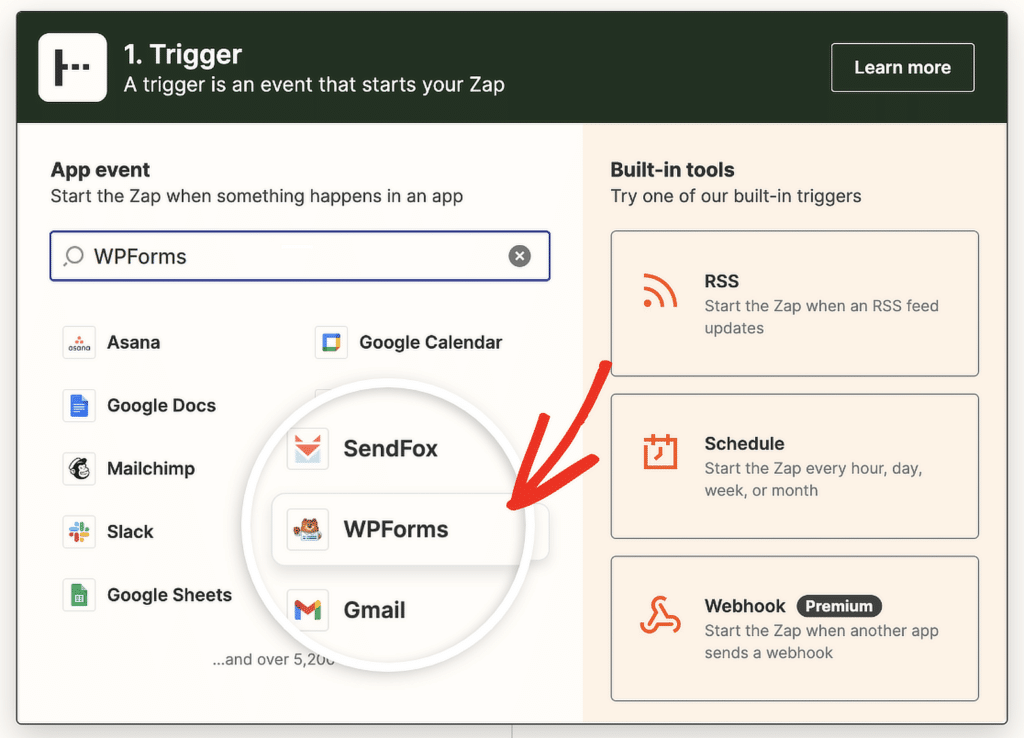Clear the WPForms search text

coord(520,256)
